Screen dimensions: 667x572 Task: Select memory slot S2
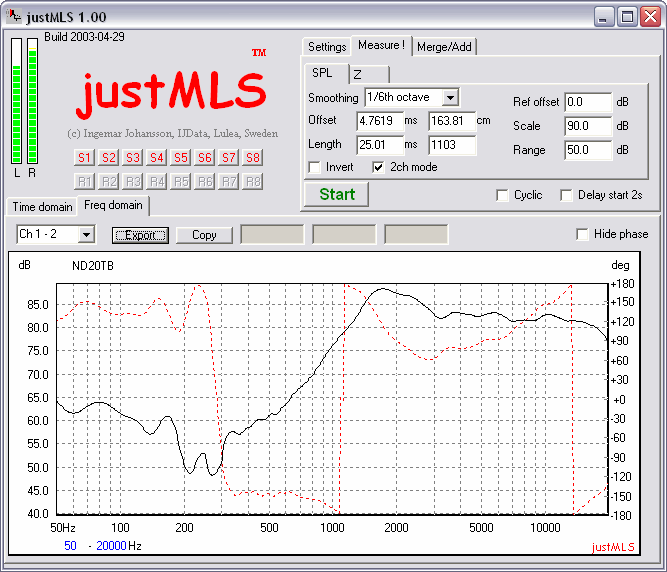coord(108,158)
